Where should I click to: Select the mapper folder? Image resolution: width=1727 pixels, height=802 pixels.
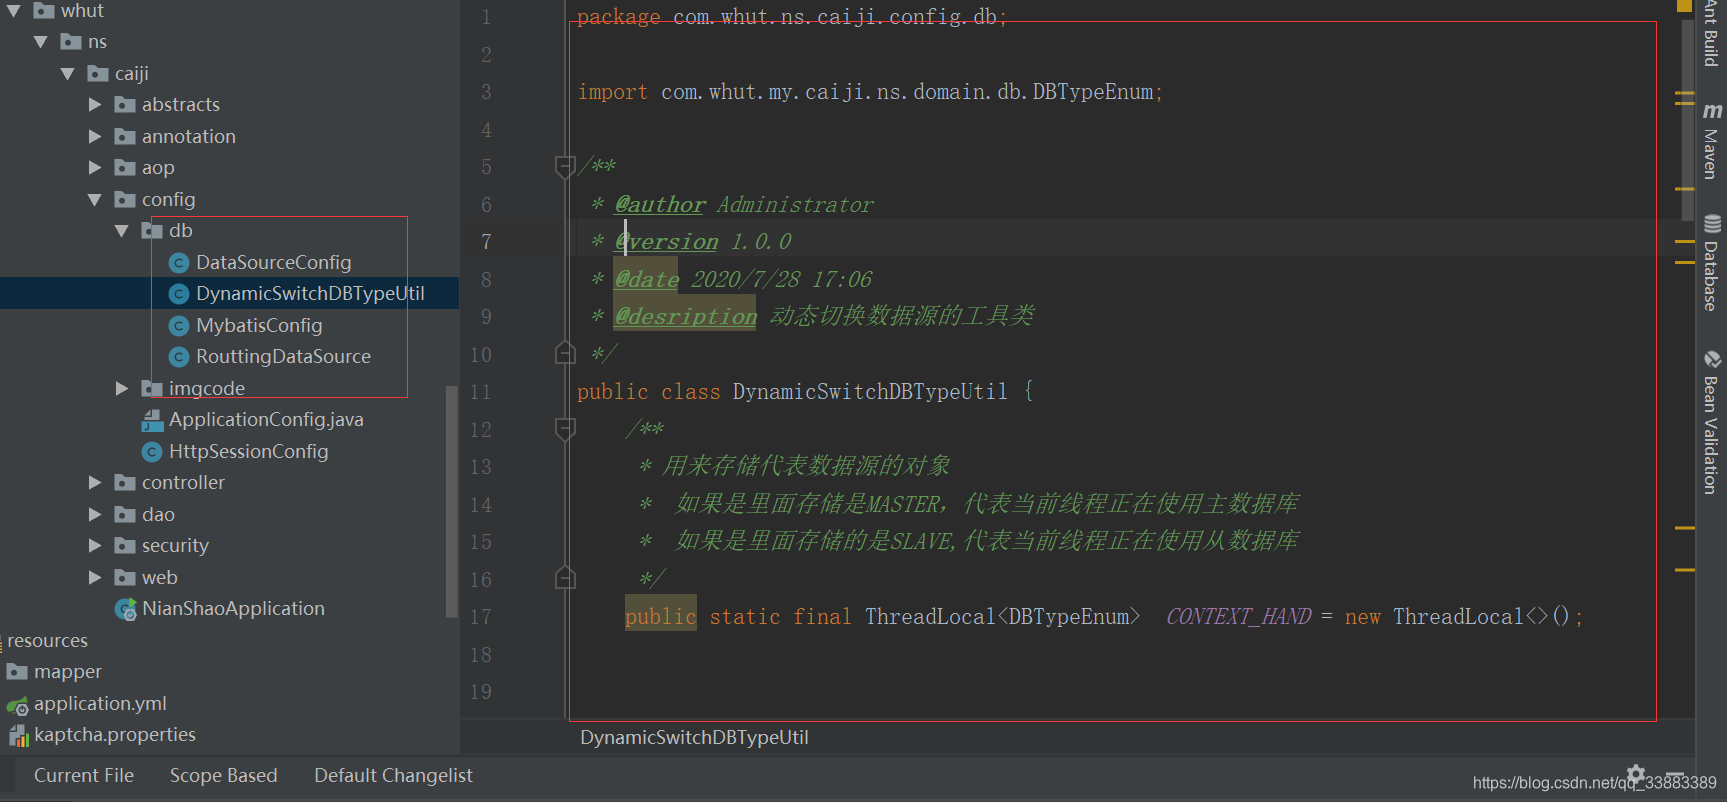point(68,672)
